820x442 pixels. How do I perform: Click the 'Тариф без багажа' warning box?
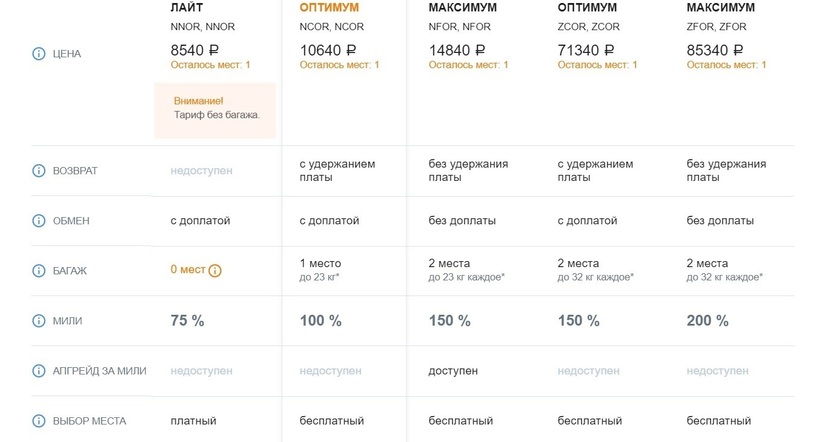click(215, 108)
